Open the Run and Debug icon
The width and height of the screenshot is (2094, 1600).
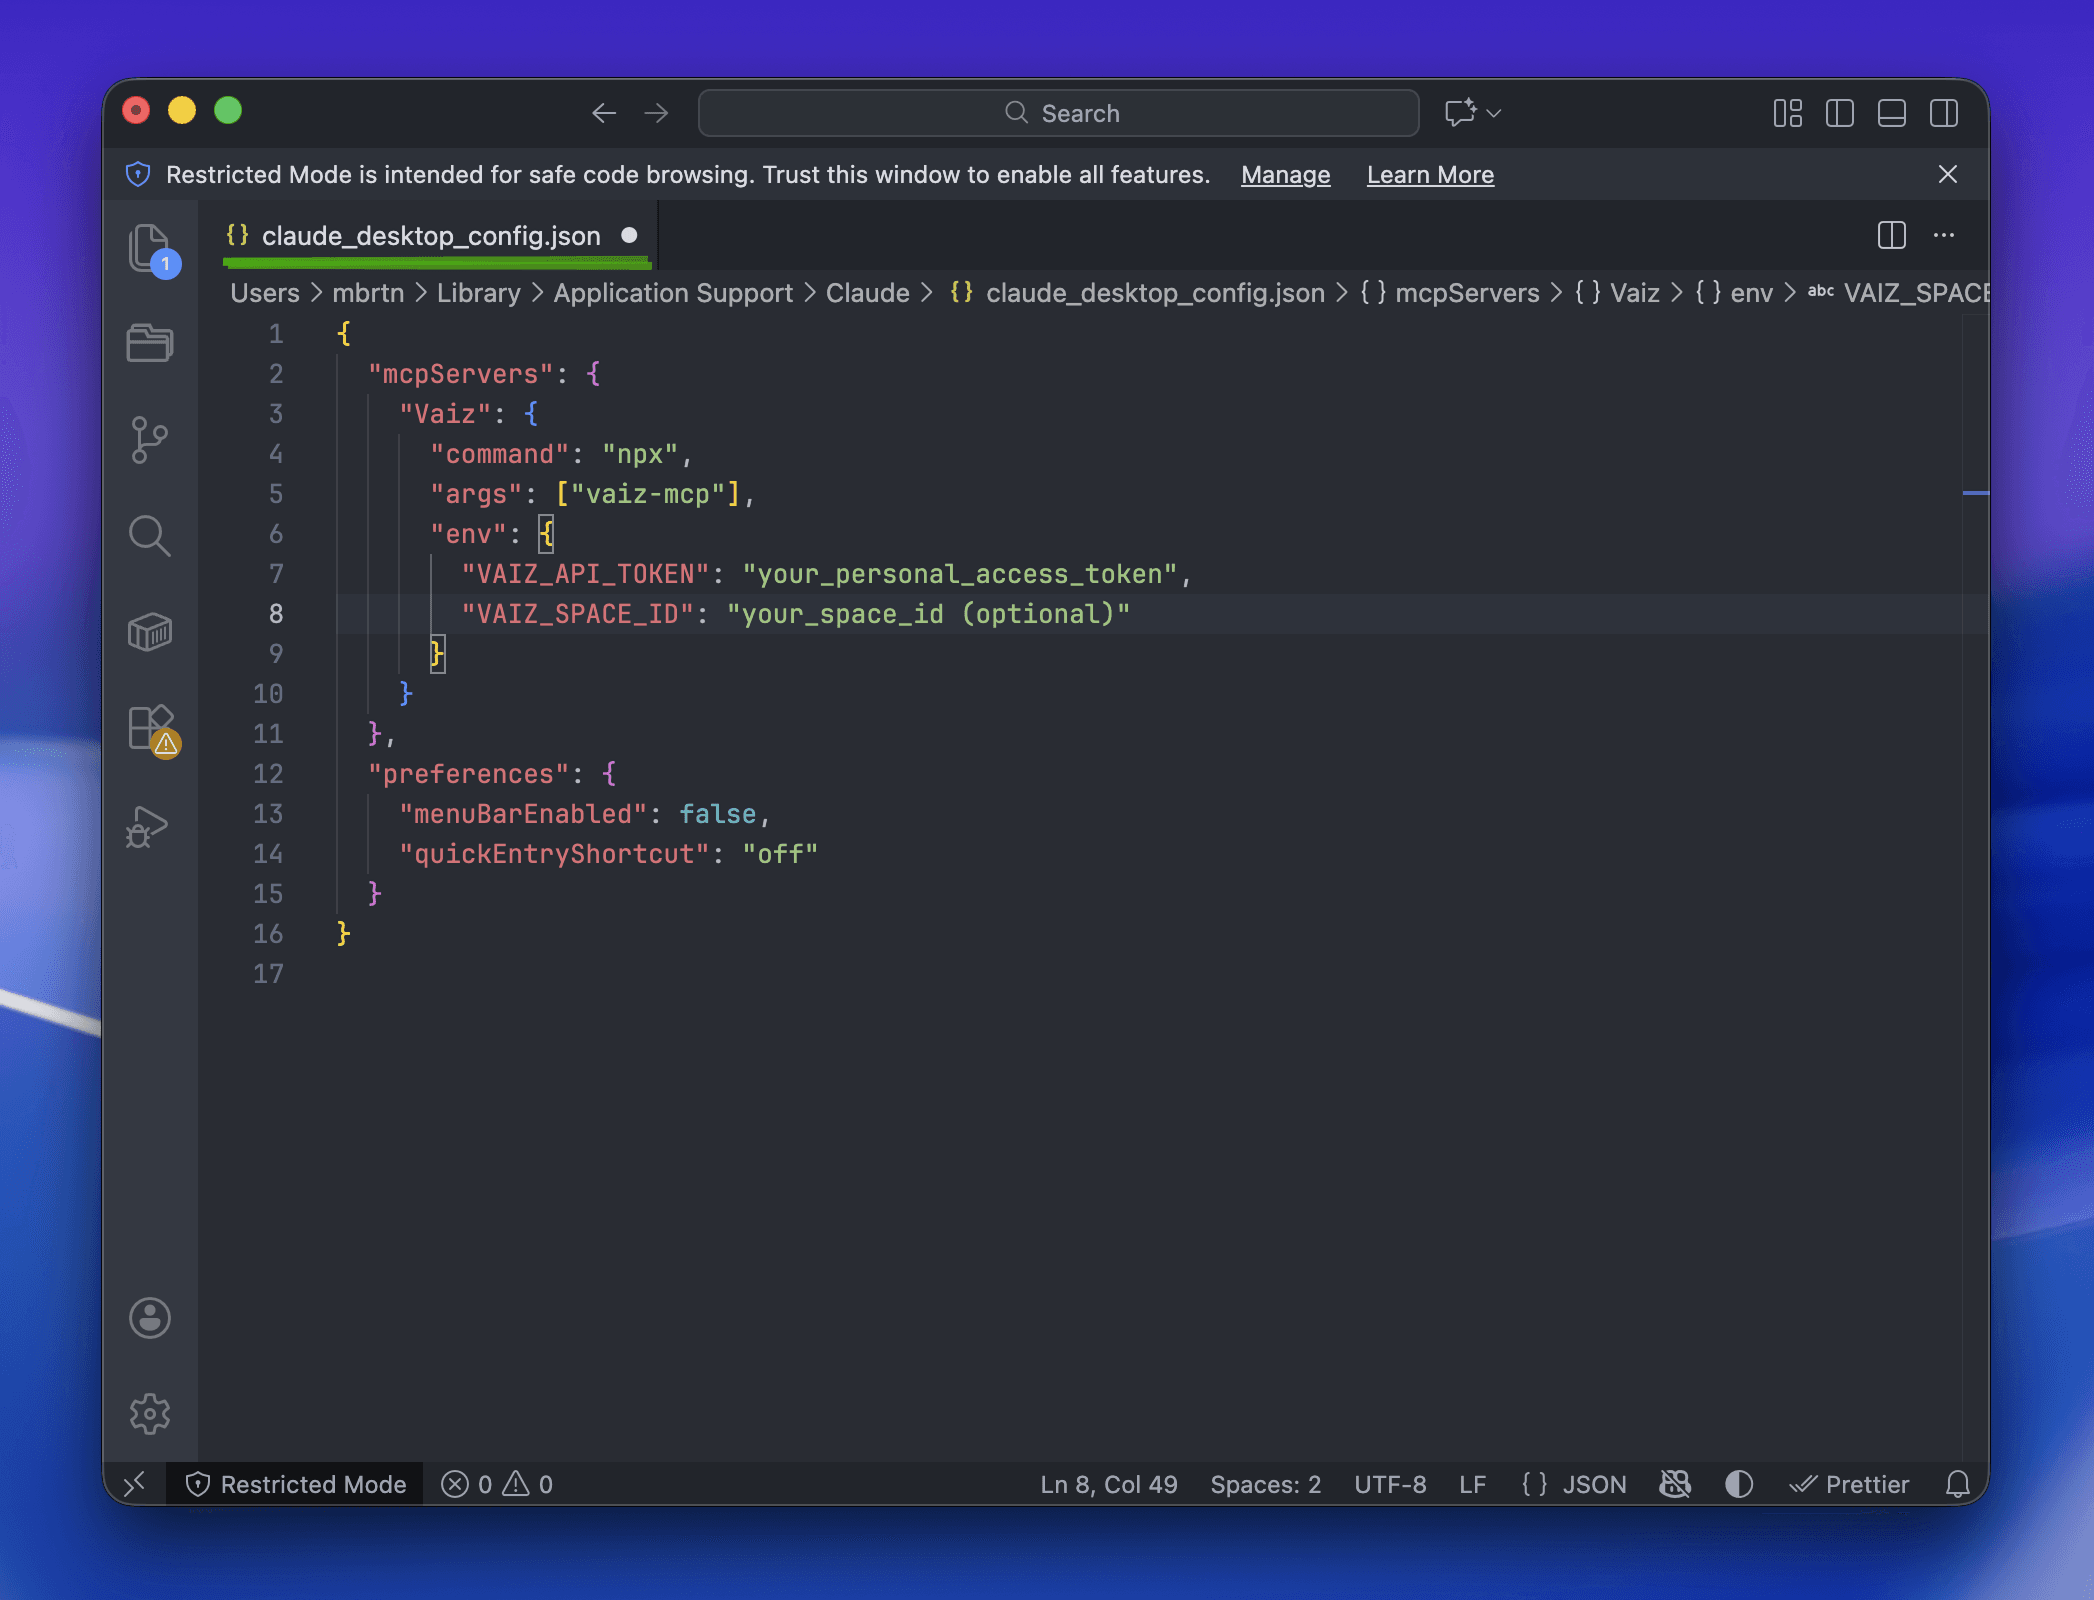click(x=148, y=826)
